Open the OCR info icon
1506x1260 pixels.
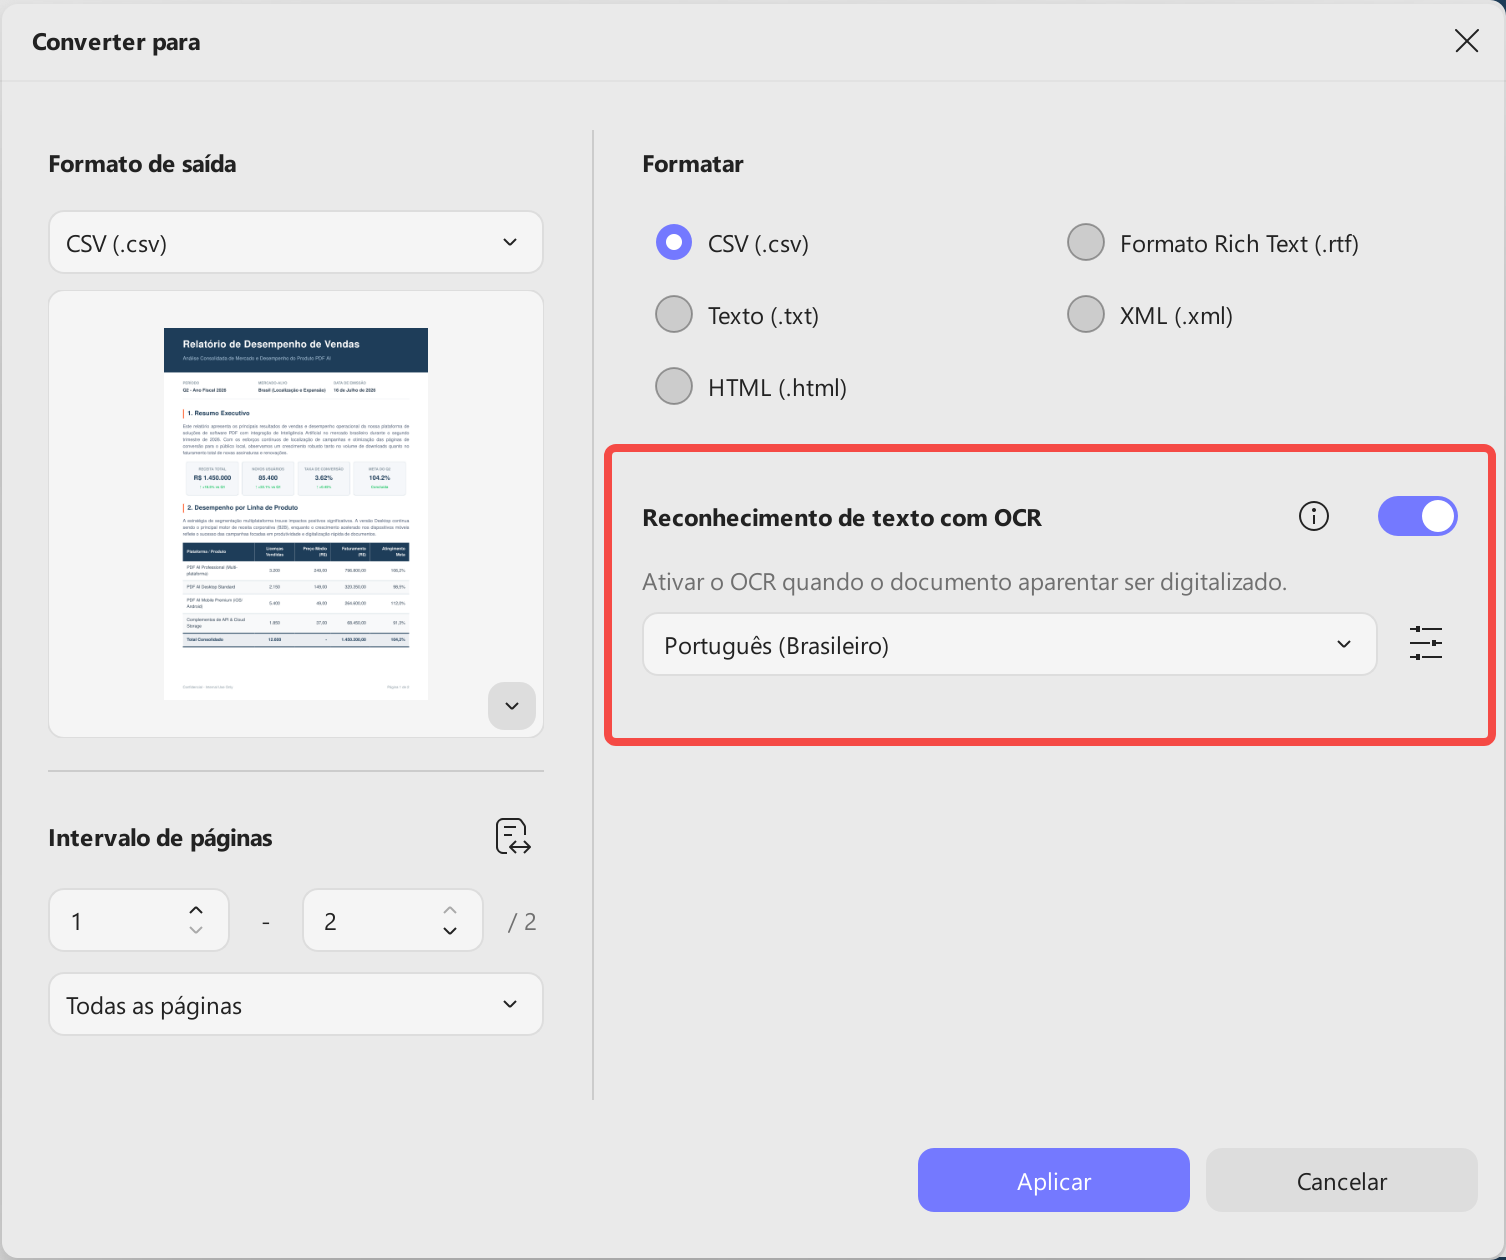tap(1313, 516)
